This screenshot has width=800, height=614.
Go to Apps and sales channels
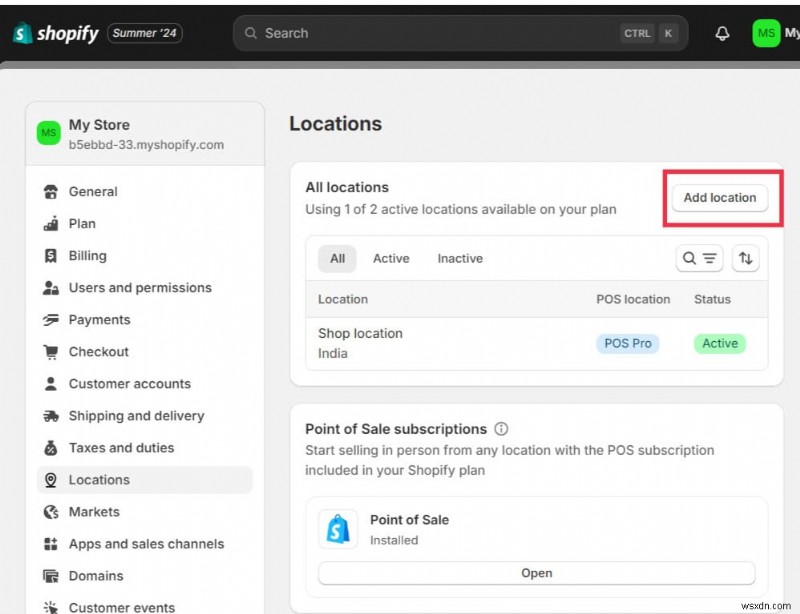click(146, 544)
